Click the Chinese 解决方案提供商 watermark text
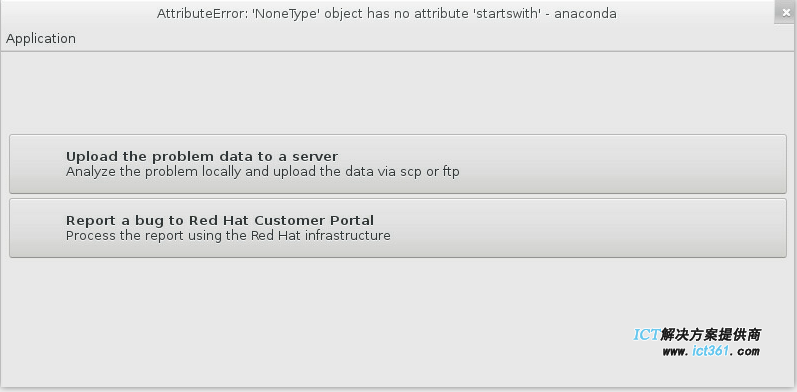Viewport: 797px width, 392px height. click(x=710, y=335)
